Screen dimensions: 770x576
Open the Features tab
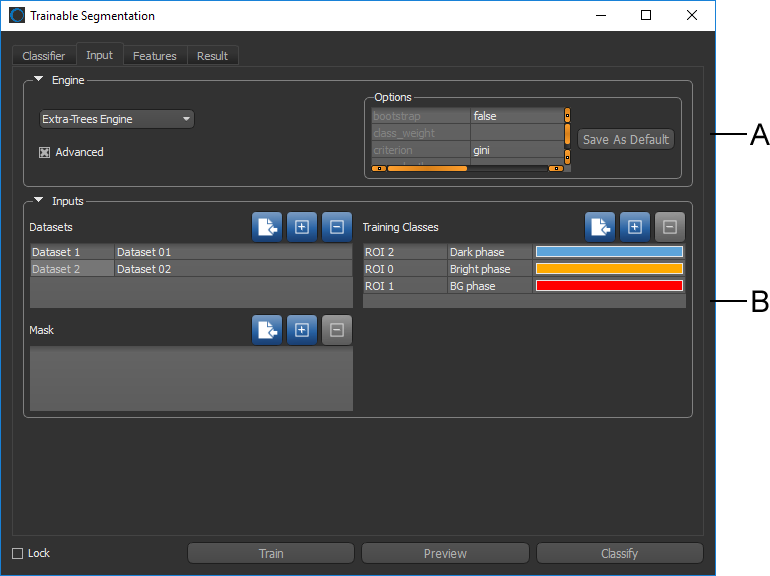[x=154, y=56]
